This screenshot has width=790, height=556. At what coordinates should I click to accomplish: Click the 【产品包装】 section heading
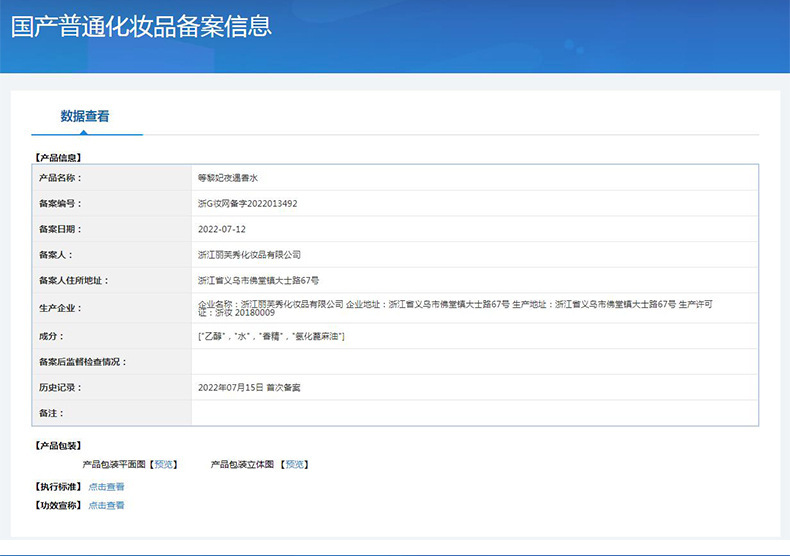click(58, 446)
